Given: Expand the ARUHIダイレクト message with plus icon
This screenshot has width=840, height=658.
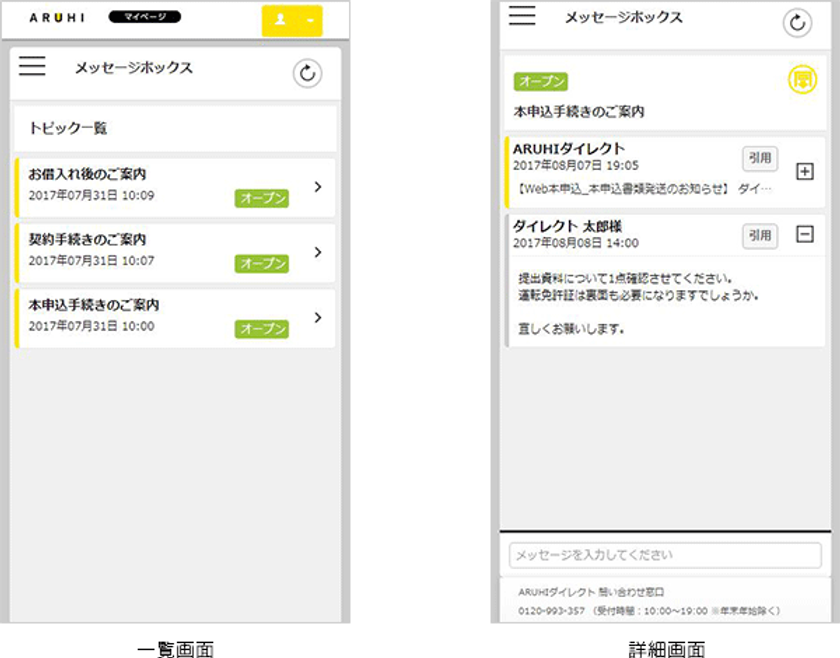Looking at the screenshot, I should (x=805, y=172).
